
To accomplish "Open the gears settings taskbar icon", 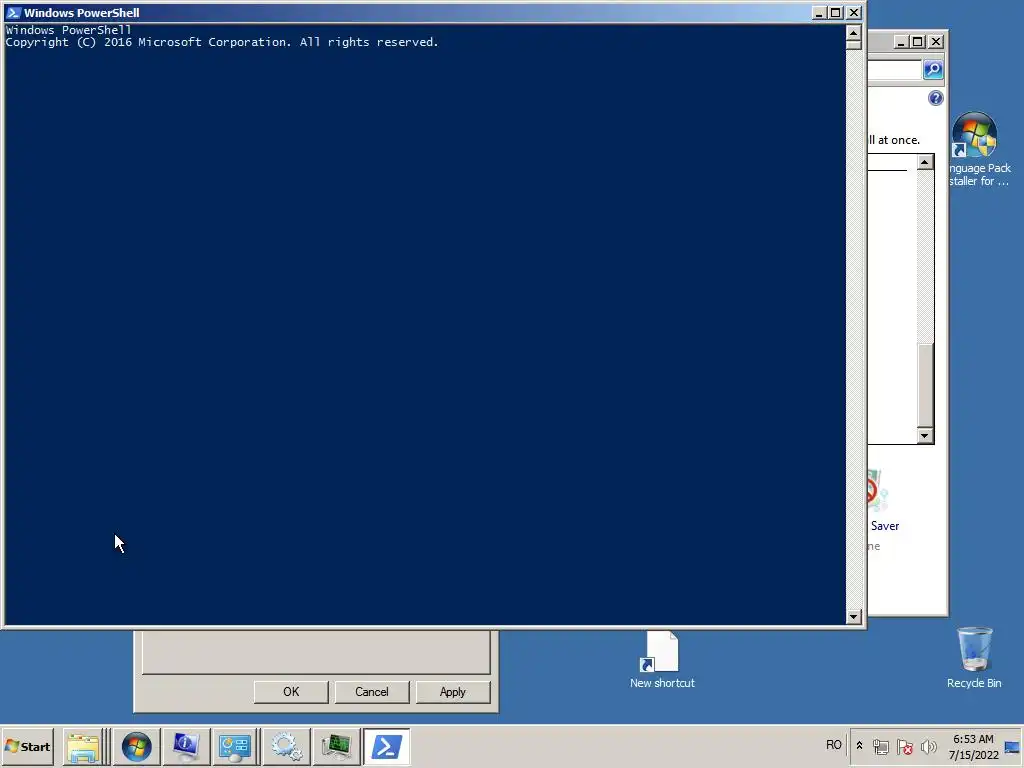I will (x=286, y=746).
